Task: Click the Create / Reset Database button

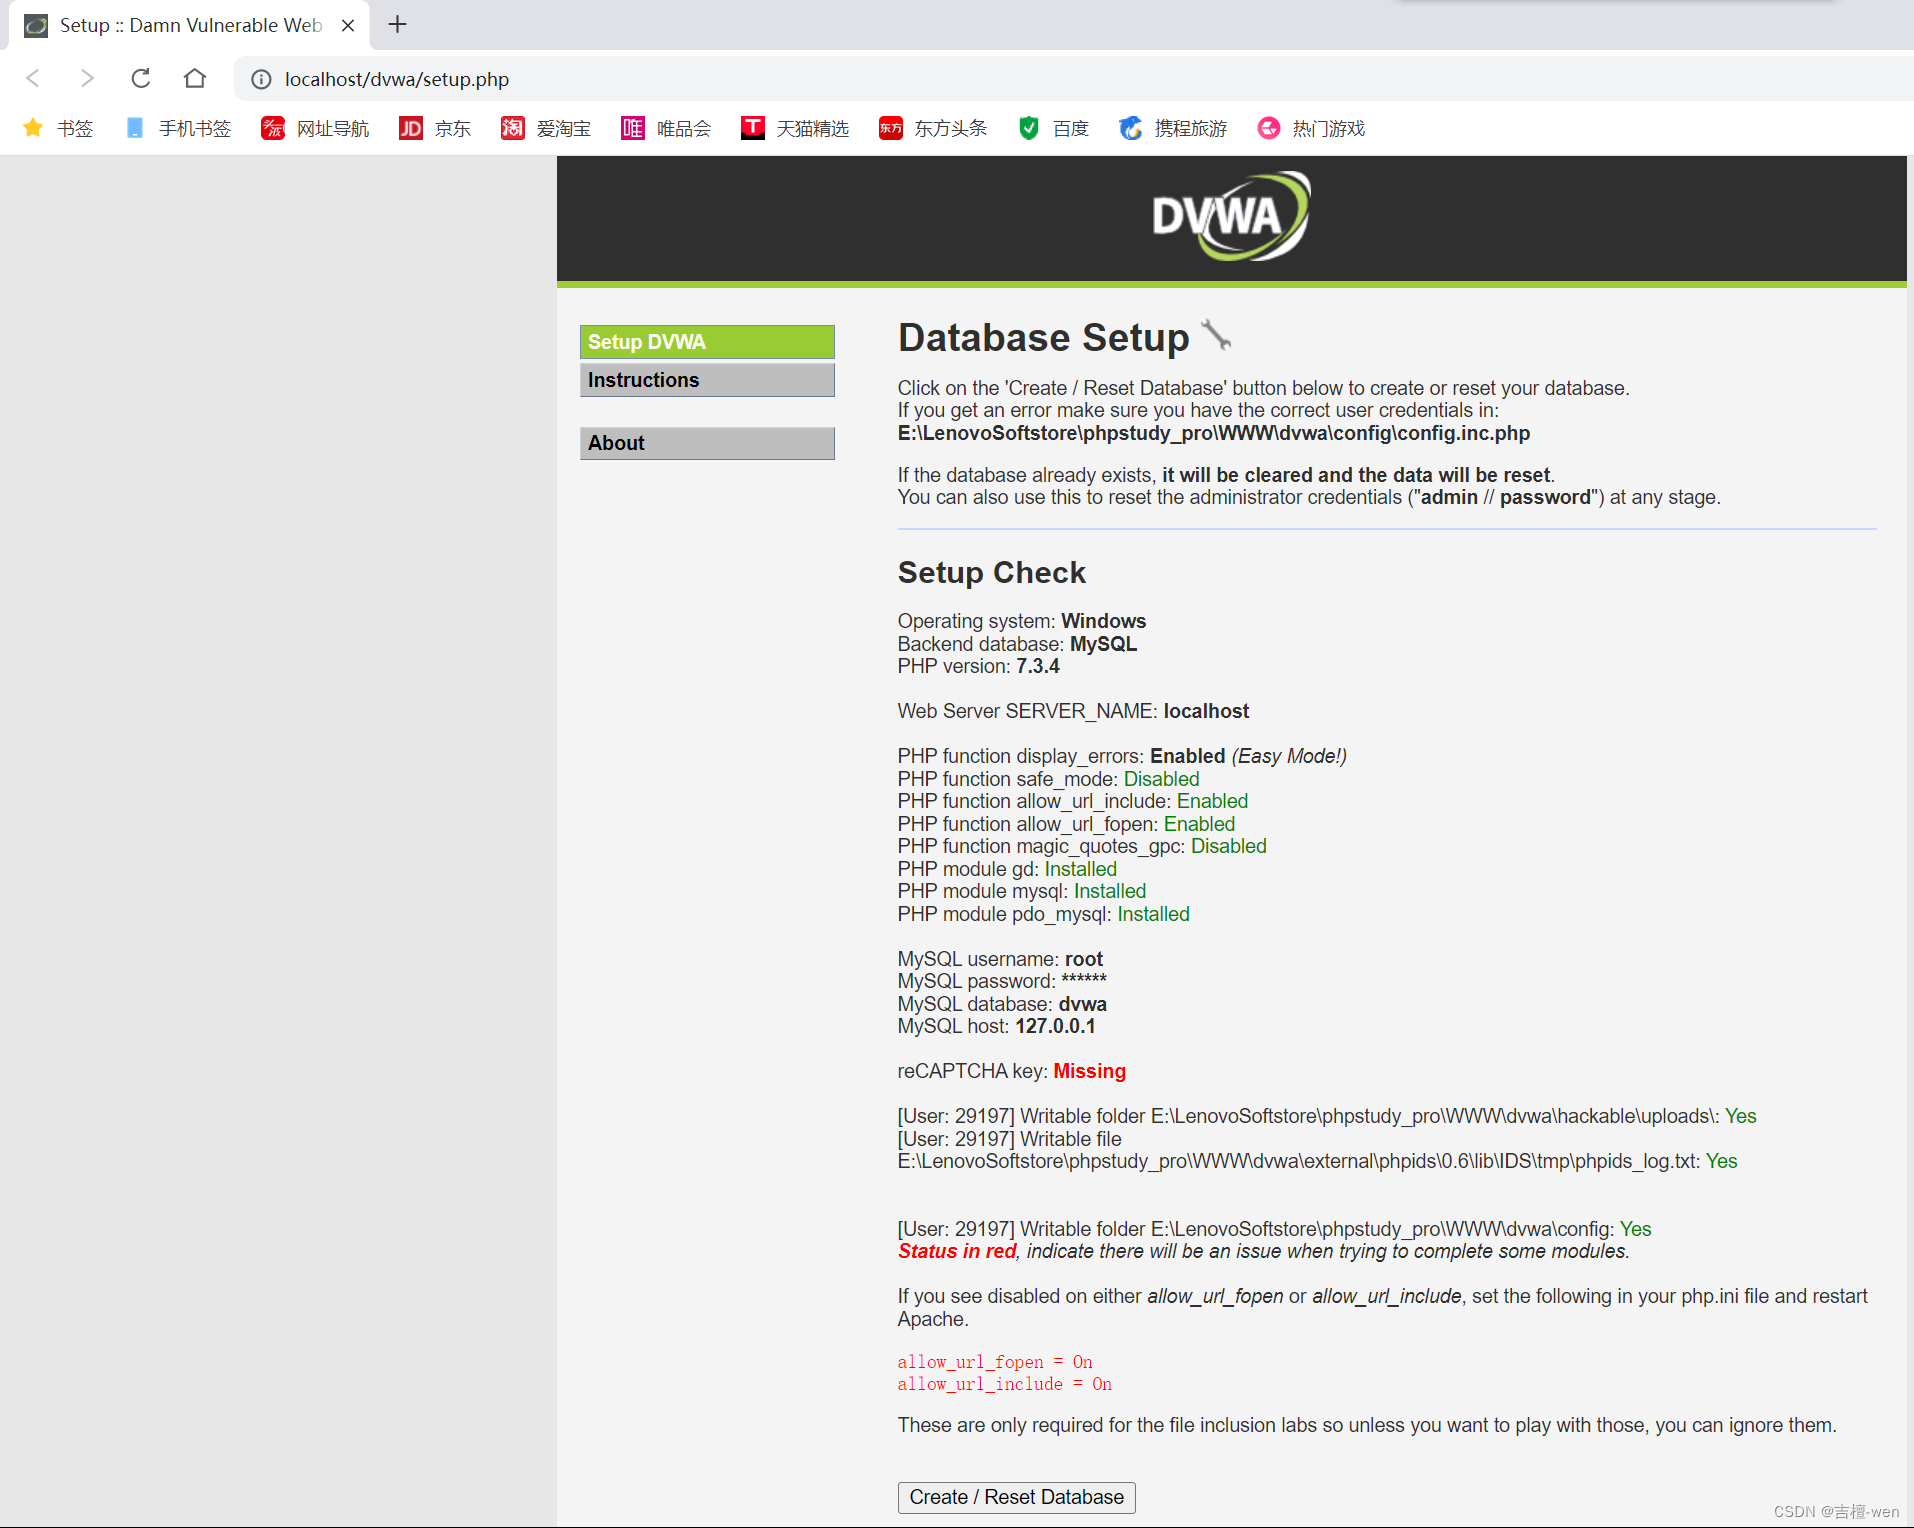Action: click(1016, 1497)
